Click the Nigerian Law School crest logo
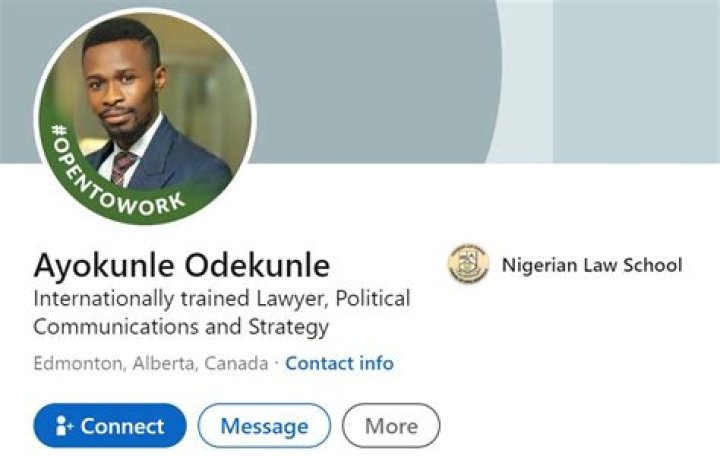This screenshot has height=456, width=720. (467, 265)
